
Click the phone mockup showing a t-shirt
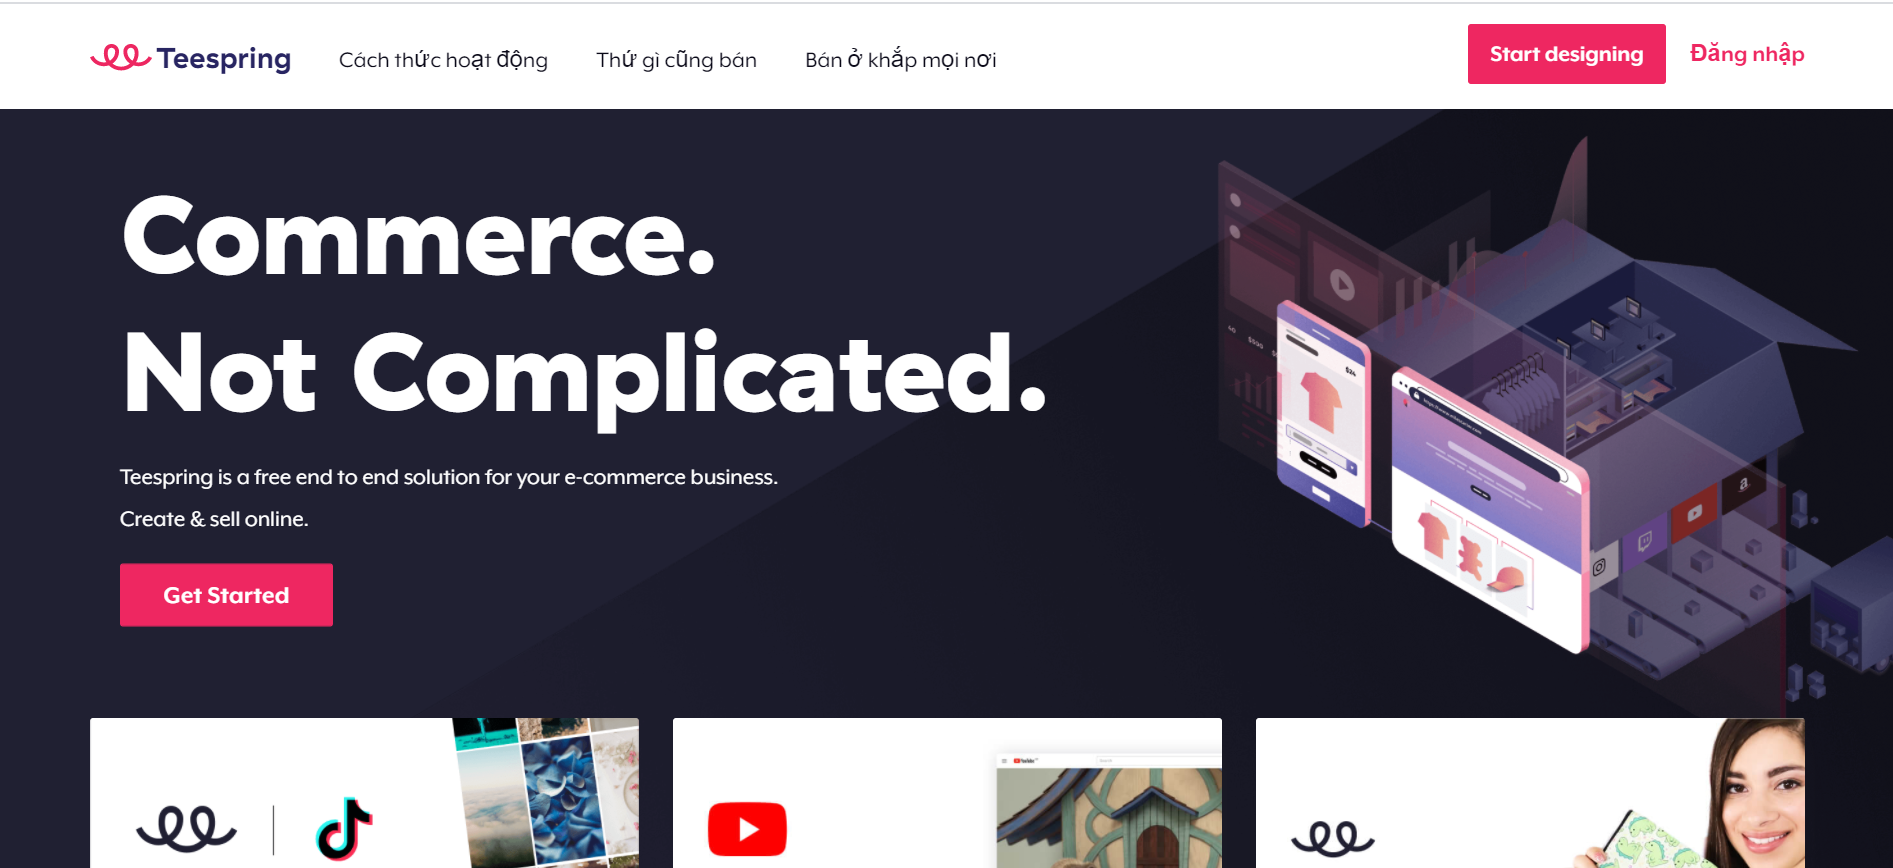coord(1323,413)
